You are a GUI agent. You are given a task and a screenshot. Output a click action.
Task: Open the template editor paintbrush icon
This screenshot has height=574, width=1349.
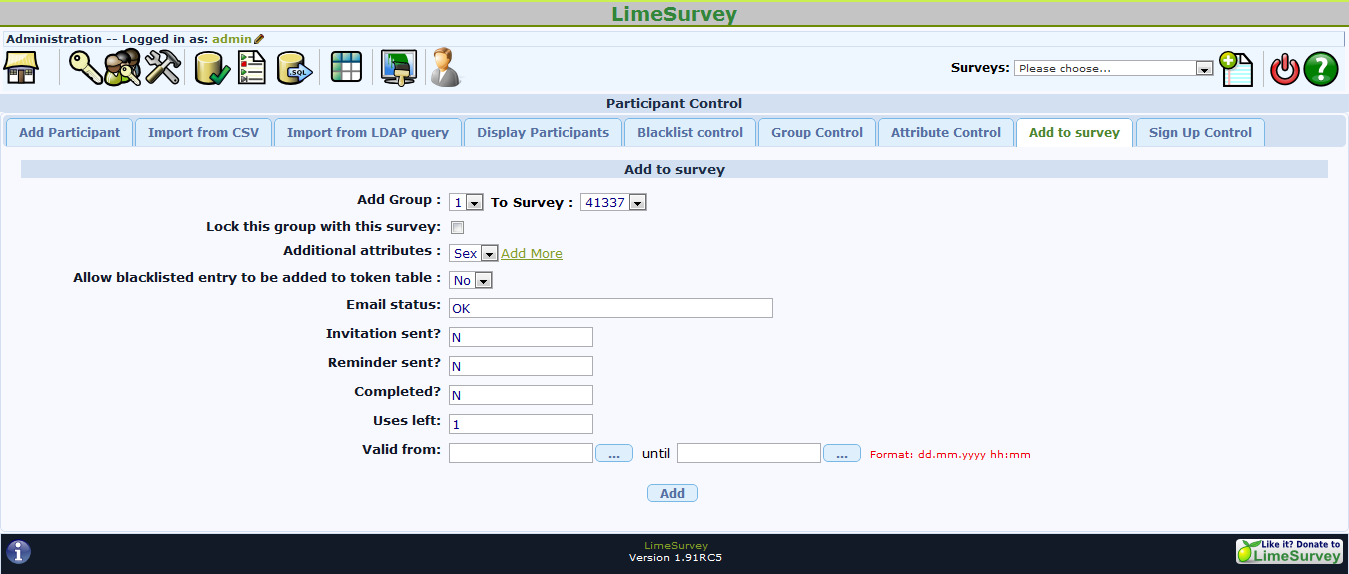(x=398, y=68)
